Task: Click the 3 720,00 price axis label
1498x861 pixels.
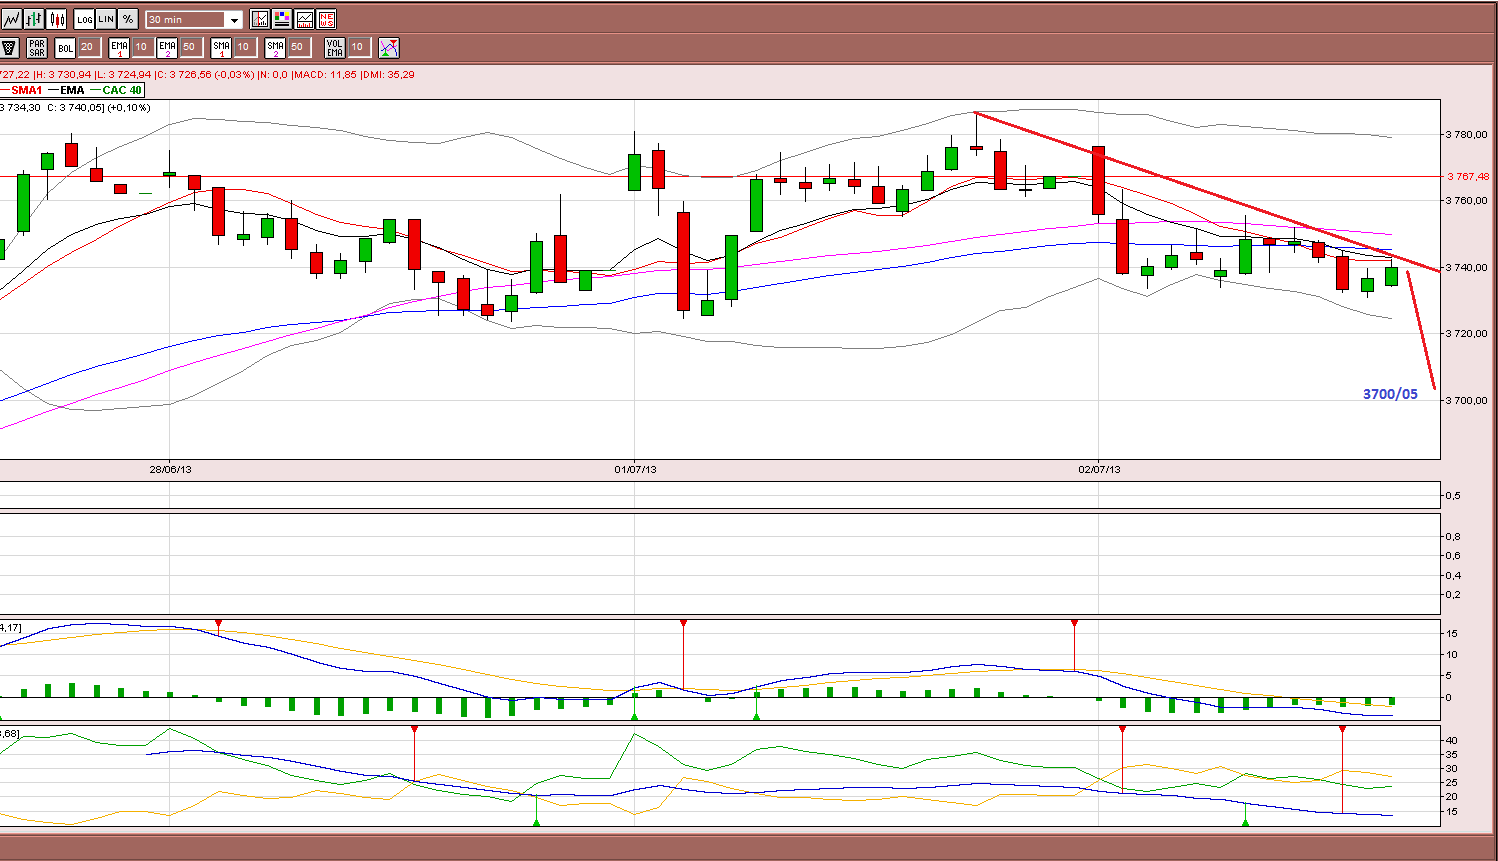Action: (x=1468, y=333)
